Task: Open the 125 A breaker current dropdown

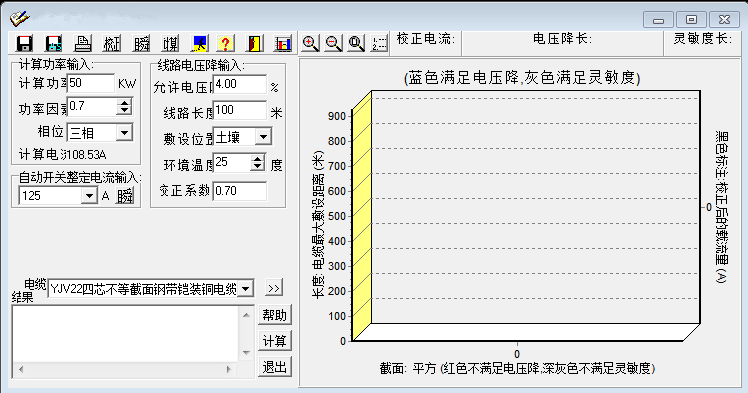Action: [x=89, y=196]
